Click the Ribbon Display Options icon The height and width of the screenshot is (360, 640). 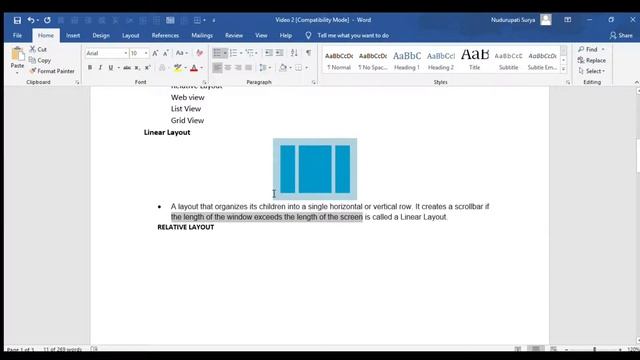pyautogui.click(x=568, y=20)
